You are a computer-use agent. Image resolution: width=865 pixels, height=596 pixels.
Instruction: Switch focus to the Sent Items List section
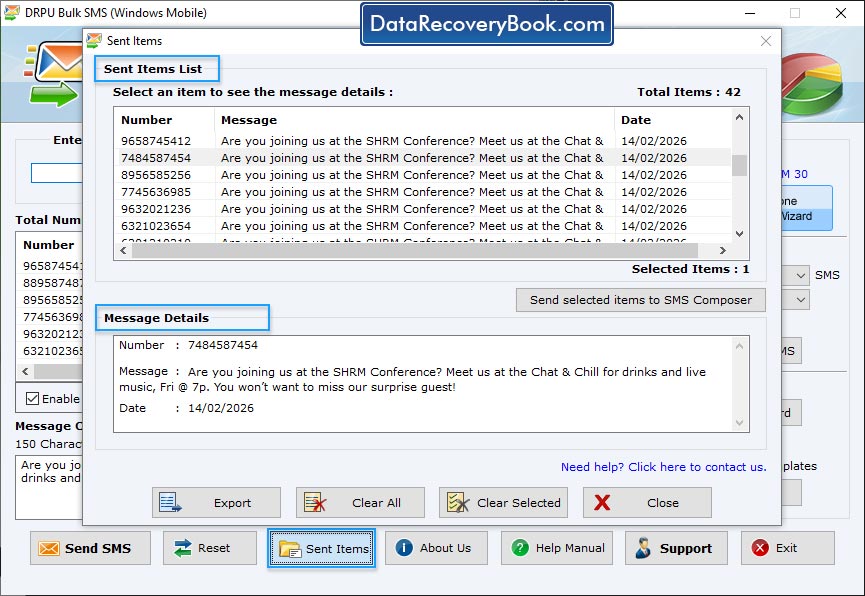point(156,68)
